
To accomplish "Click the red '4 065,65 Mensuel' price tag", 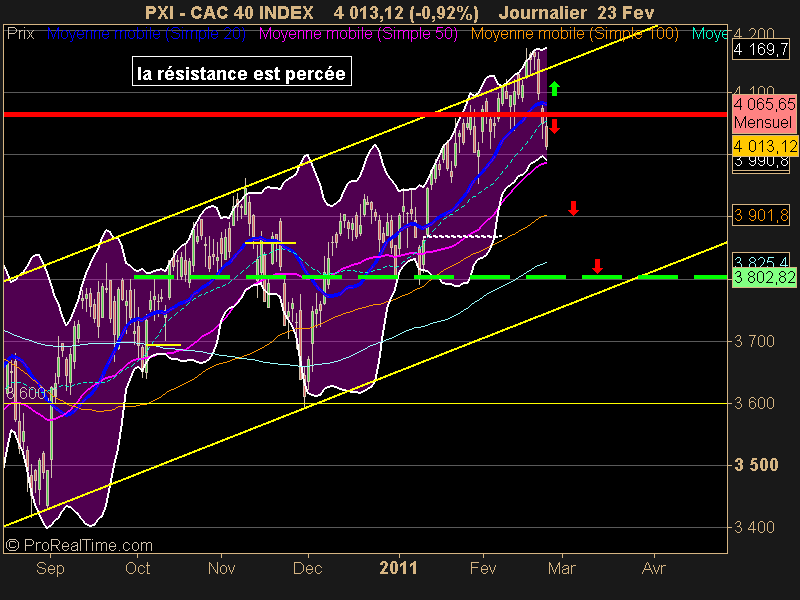I will (764, 113).
